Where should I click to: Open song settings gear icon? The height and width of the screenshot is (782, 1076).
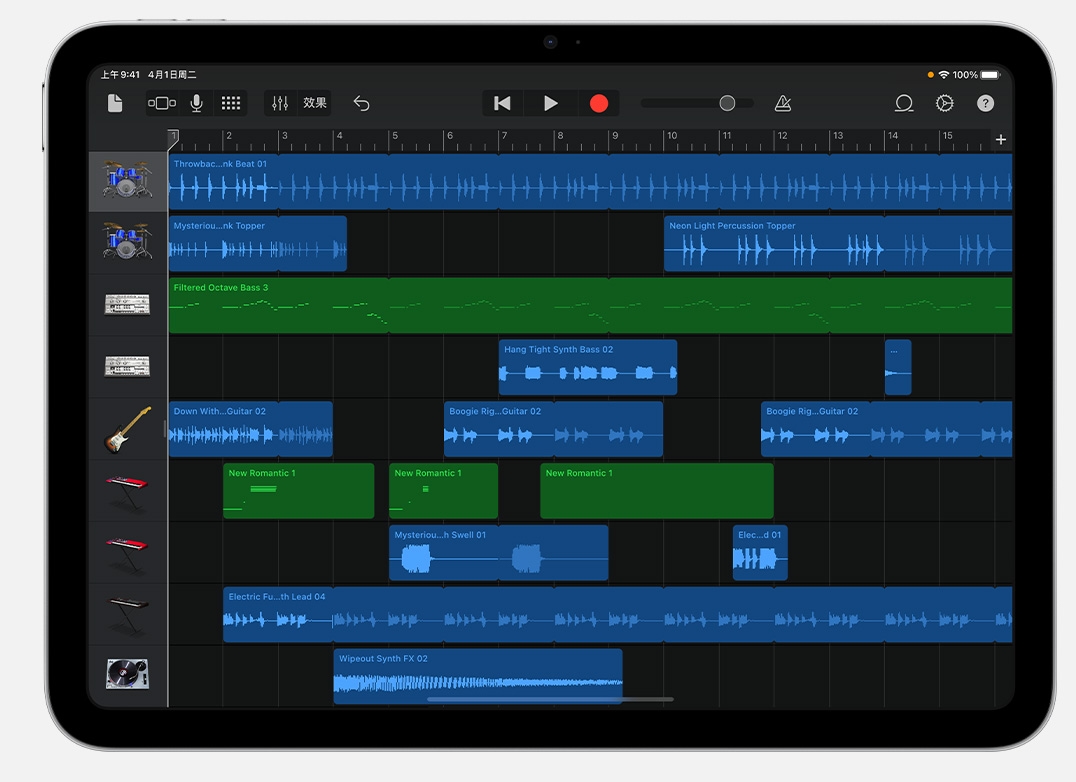[x=944, y=103]
